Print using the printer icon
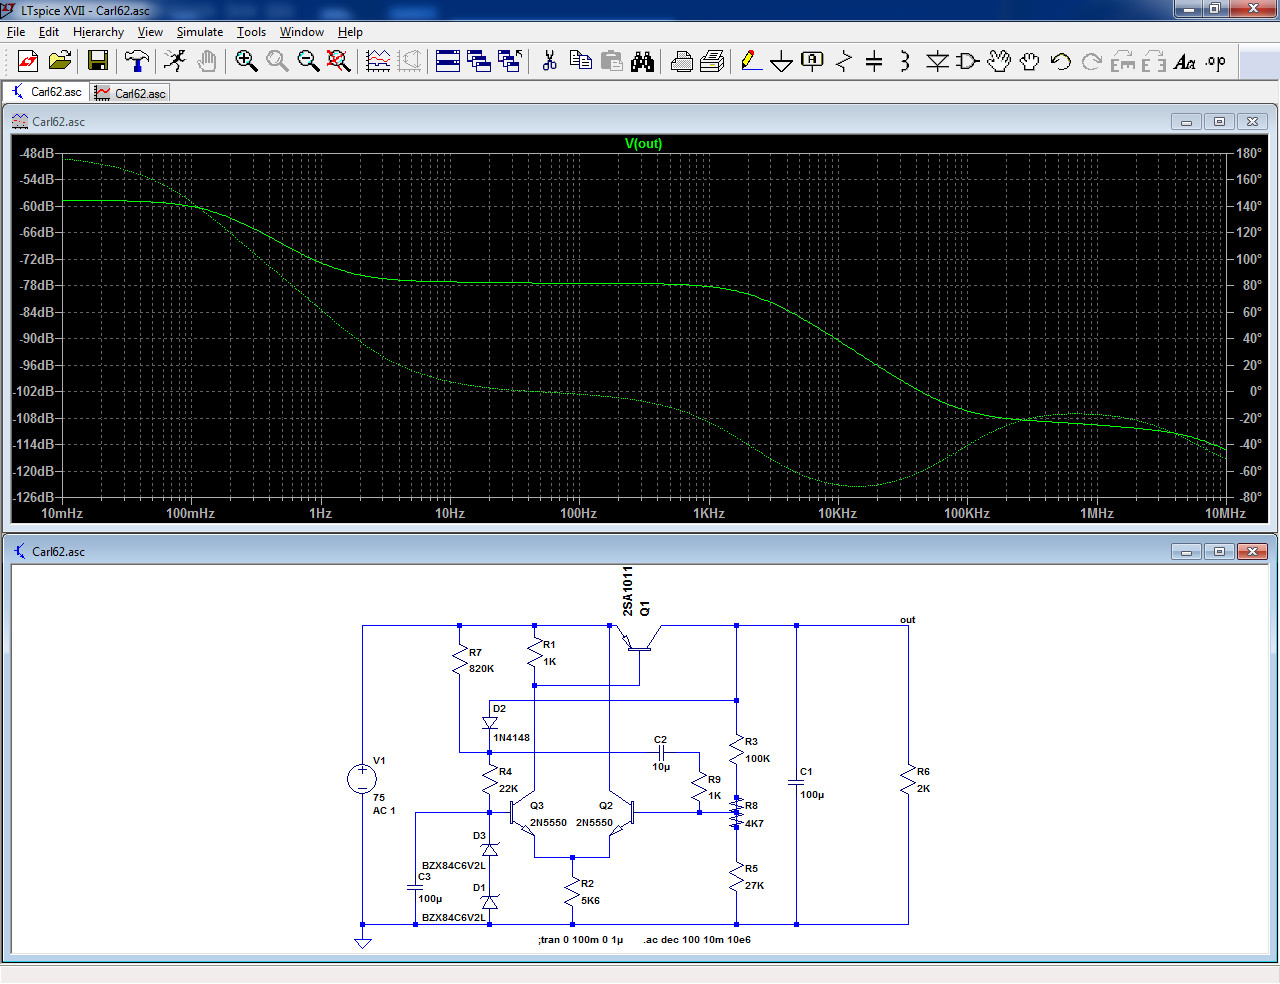The width and height of the screenshot is (1280, 984). [x=712, y=62]
